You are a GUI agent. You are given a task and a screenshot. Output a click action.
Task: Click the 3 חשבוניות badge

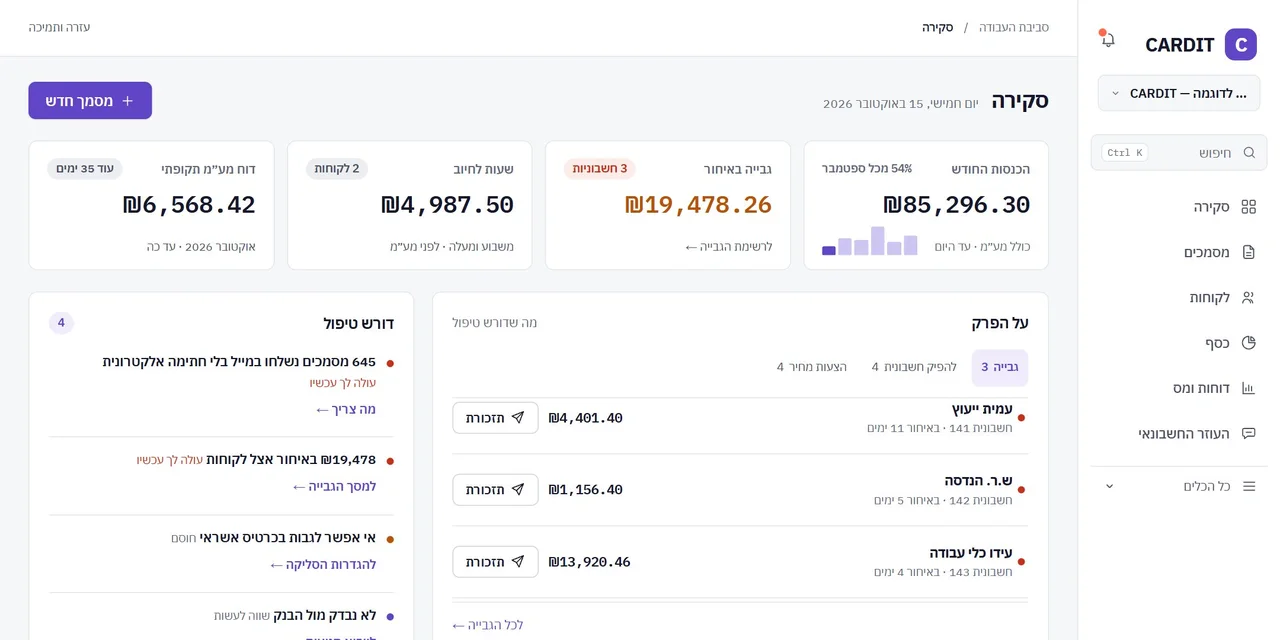(600, 168)
